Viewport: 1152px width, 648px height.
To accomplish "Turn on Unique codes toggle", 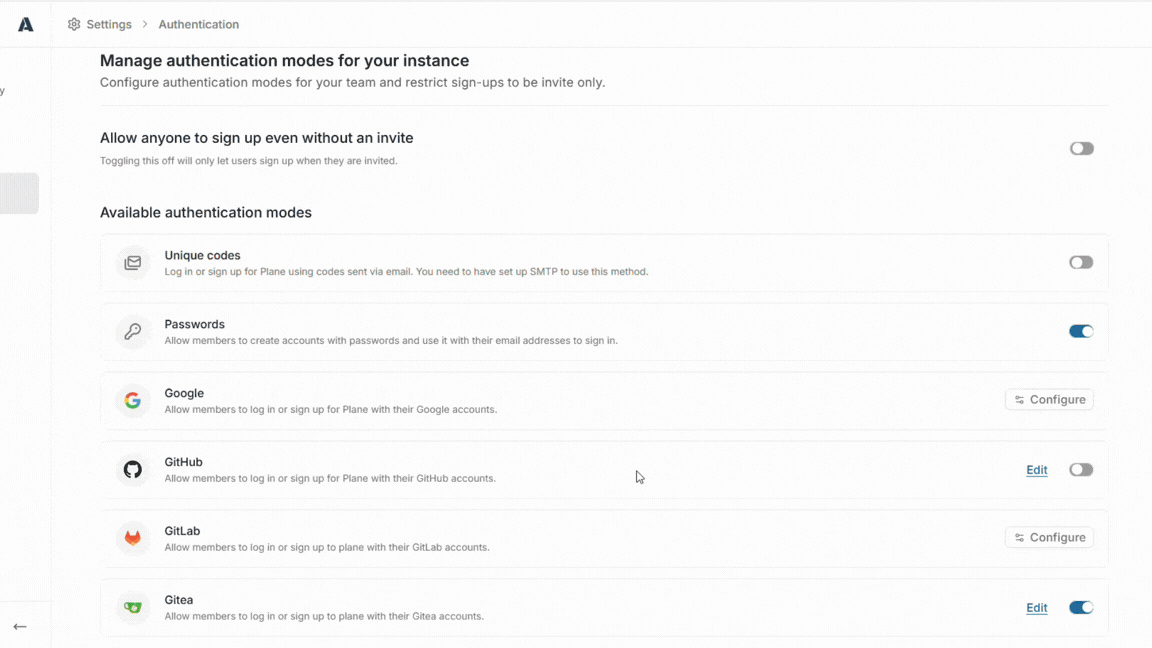I will 1081,262.
